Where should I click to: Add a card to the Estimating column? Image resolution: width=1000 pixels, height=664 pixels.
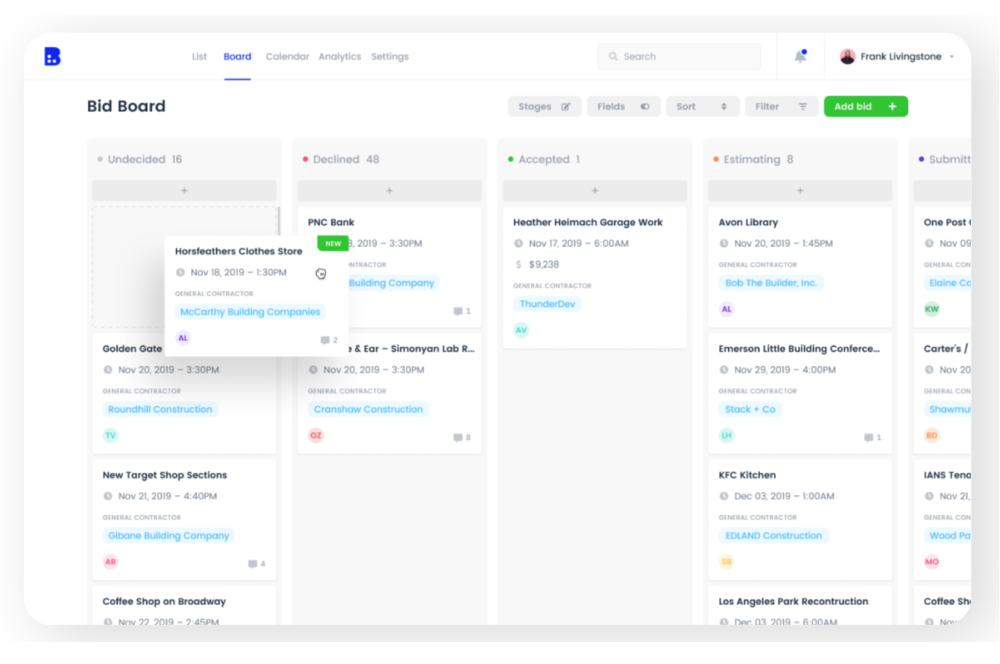click(x=800, y=191)
